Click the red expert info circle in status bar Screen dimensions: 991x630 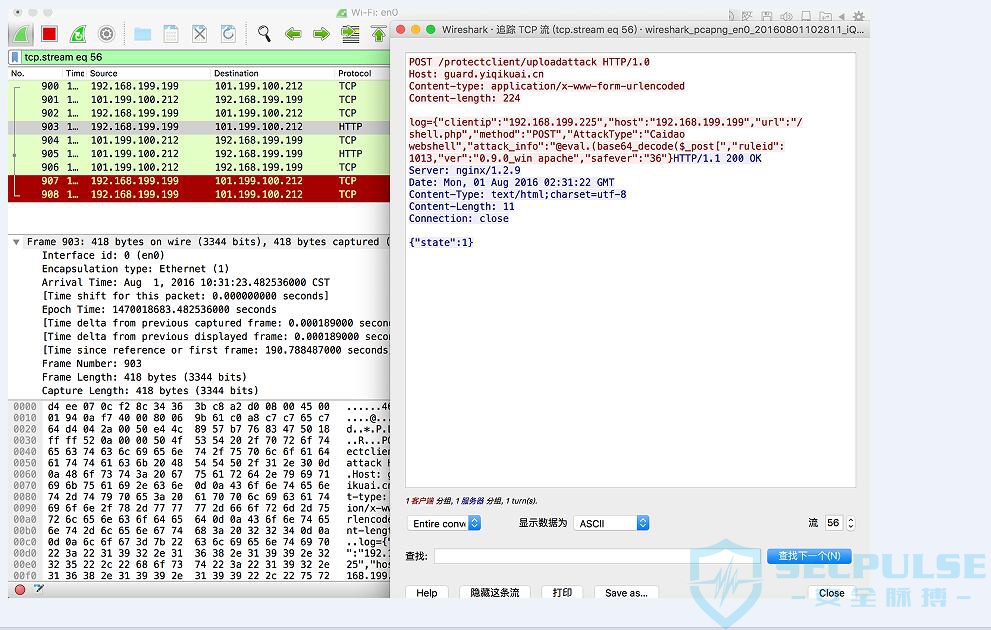click(x=20, y=590)
